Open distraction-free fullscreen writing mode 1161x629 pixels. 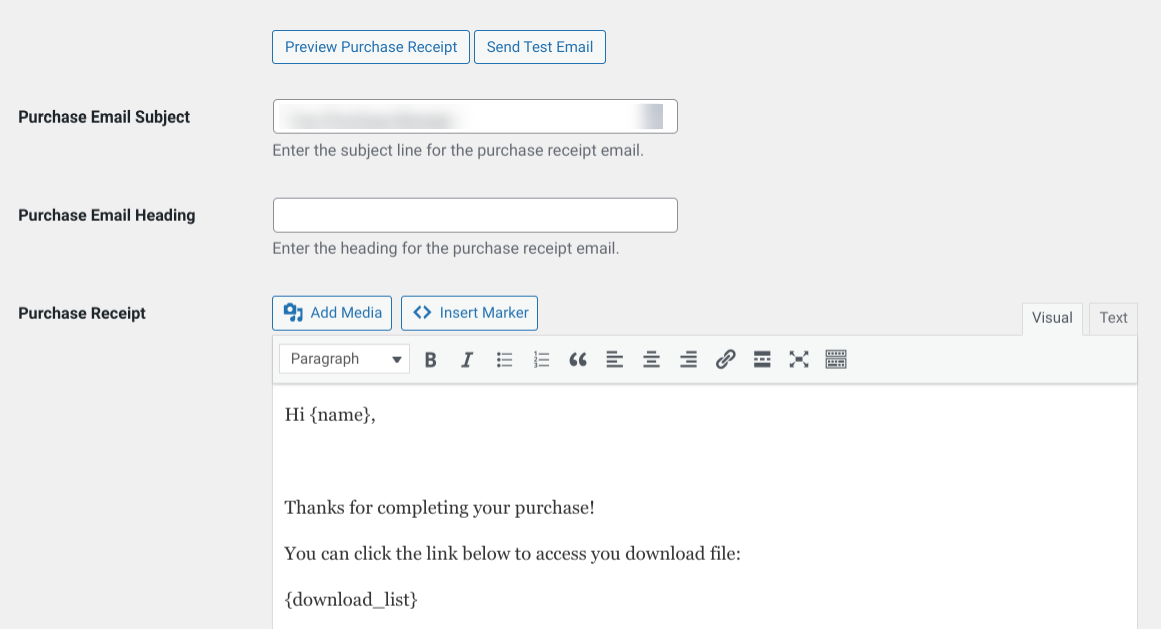click(x=798, y=359)
